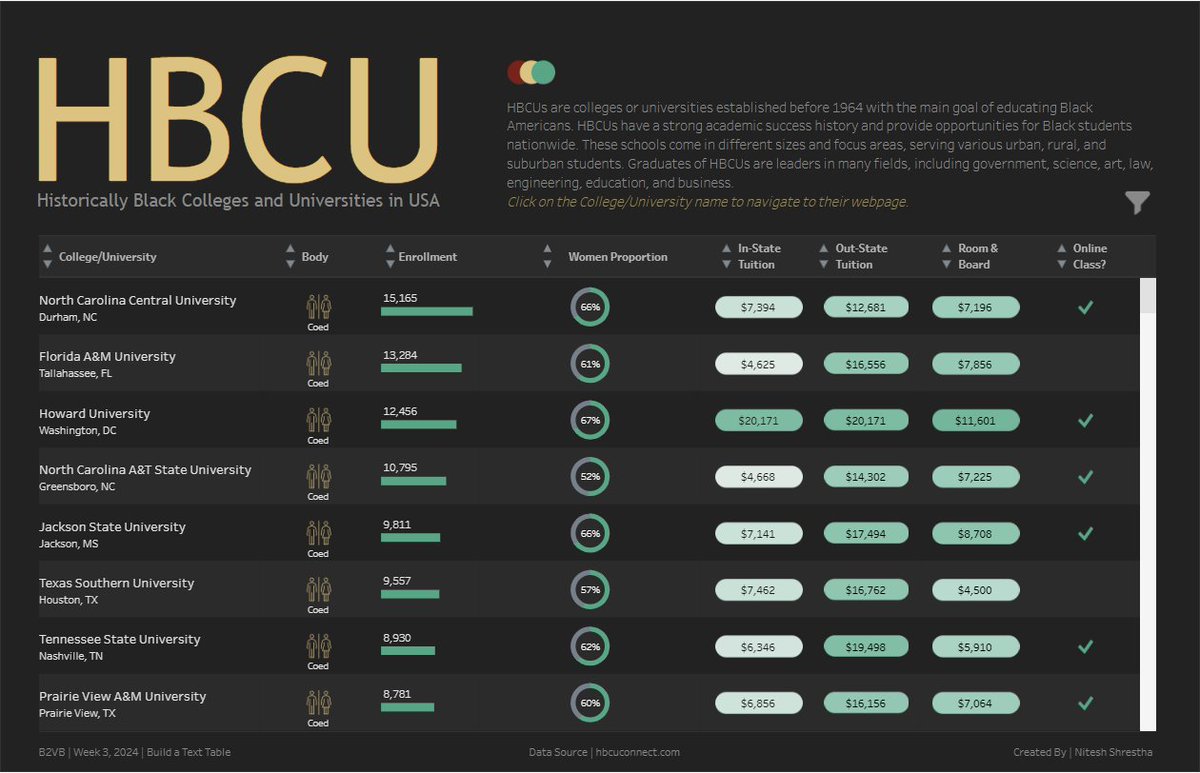
Task: Click out-state tuition pill $17,494
Action: pos(866,534)
